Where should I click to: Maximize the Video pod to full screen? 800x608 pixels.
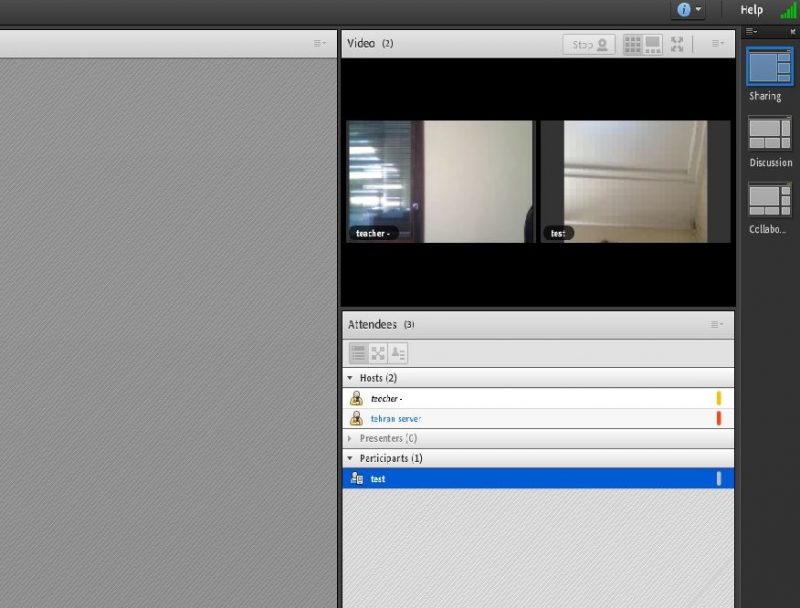click(x=678, y=44)
